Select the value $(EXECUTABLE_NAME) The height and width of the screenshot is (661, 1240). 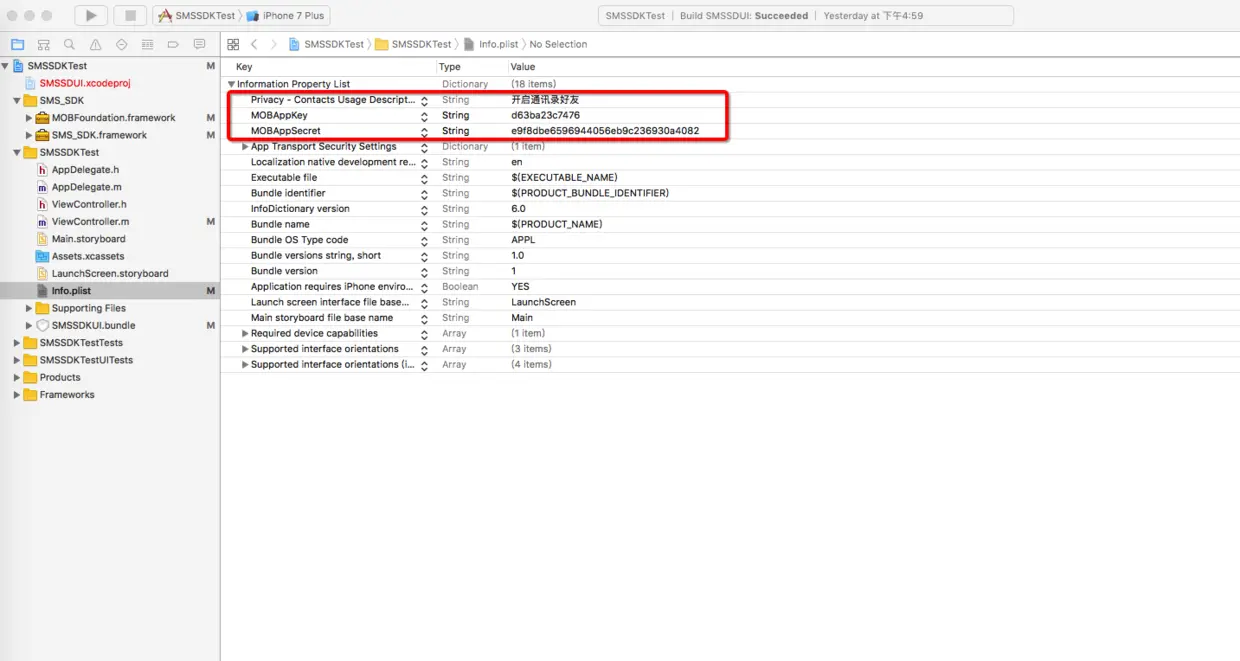564,177
